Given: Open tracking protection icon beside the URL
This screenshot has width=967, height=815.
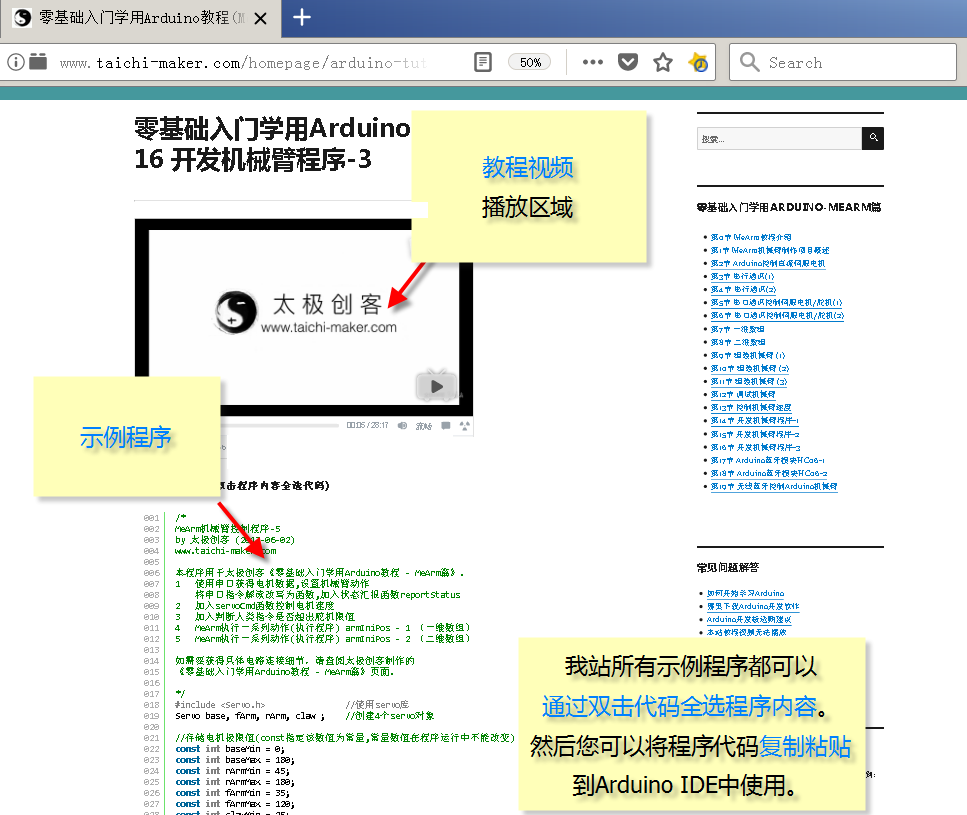Looking at the screenshot, I should 38,62.
